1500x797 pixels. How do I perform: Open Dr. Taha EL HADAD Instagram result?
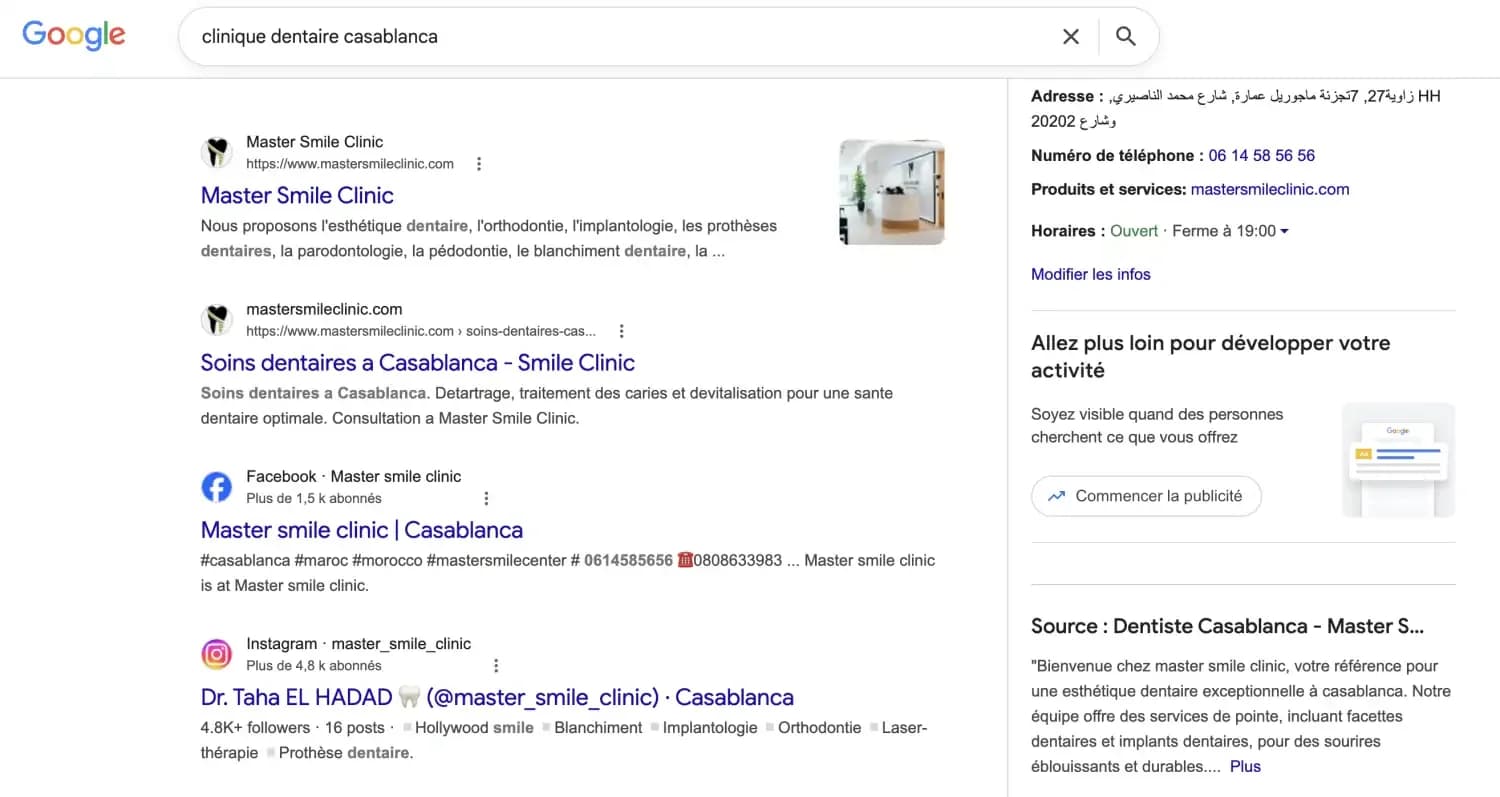pos(497,697)
